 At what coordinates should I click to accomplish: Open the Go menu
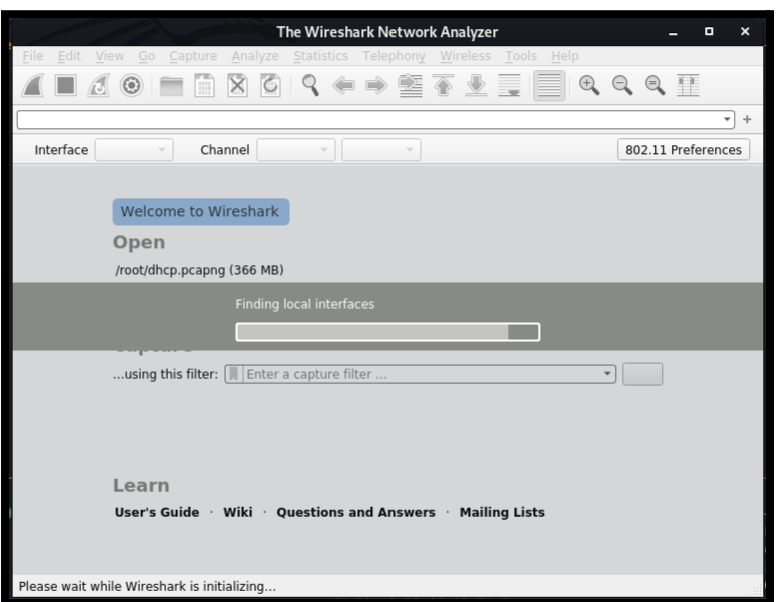(147, 56)
